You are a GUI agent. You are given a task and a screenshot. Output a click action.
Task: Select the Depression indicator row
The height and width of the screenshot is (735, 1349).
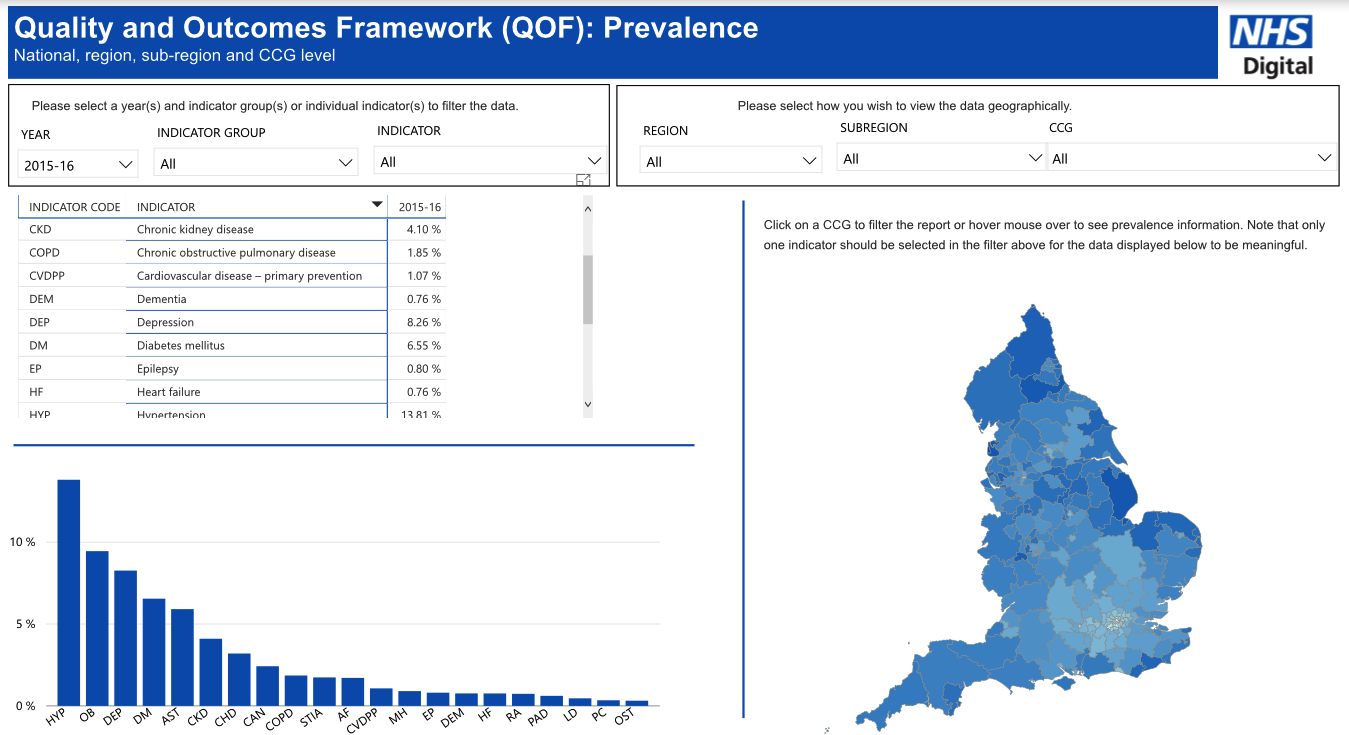[200, 322]
